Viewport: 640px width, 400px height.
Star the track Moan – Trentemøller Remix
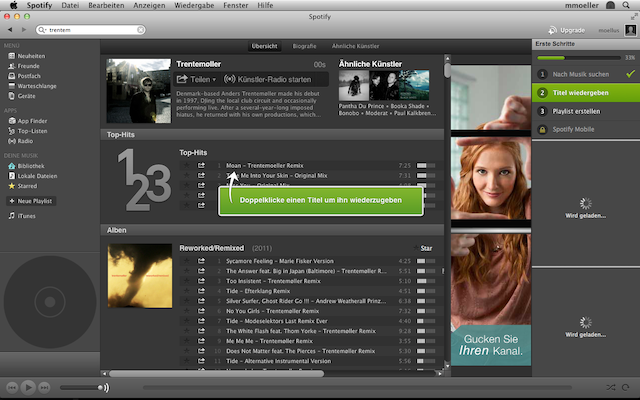pyautogui.click(x=187, y=165)
